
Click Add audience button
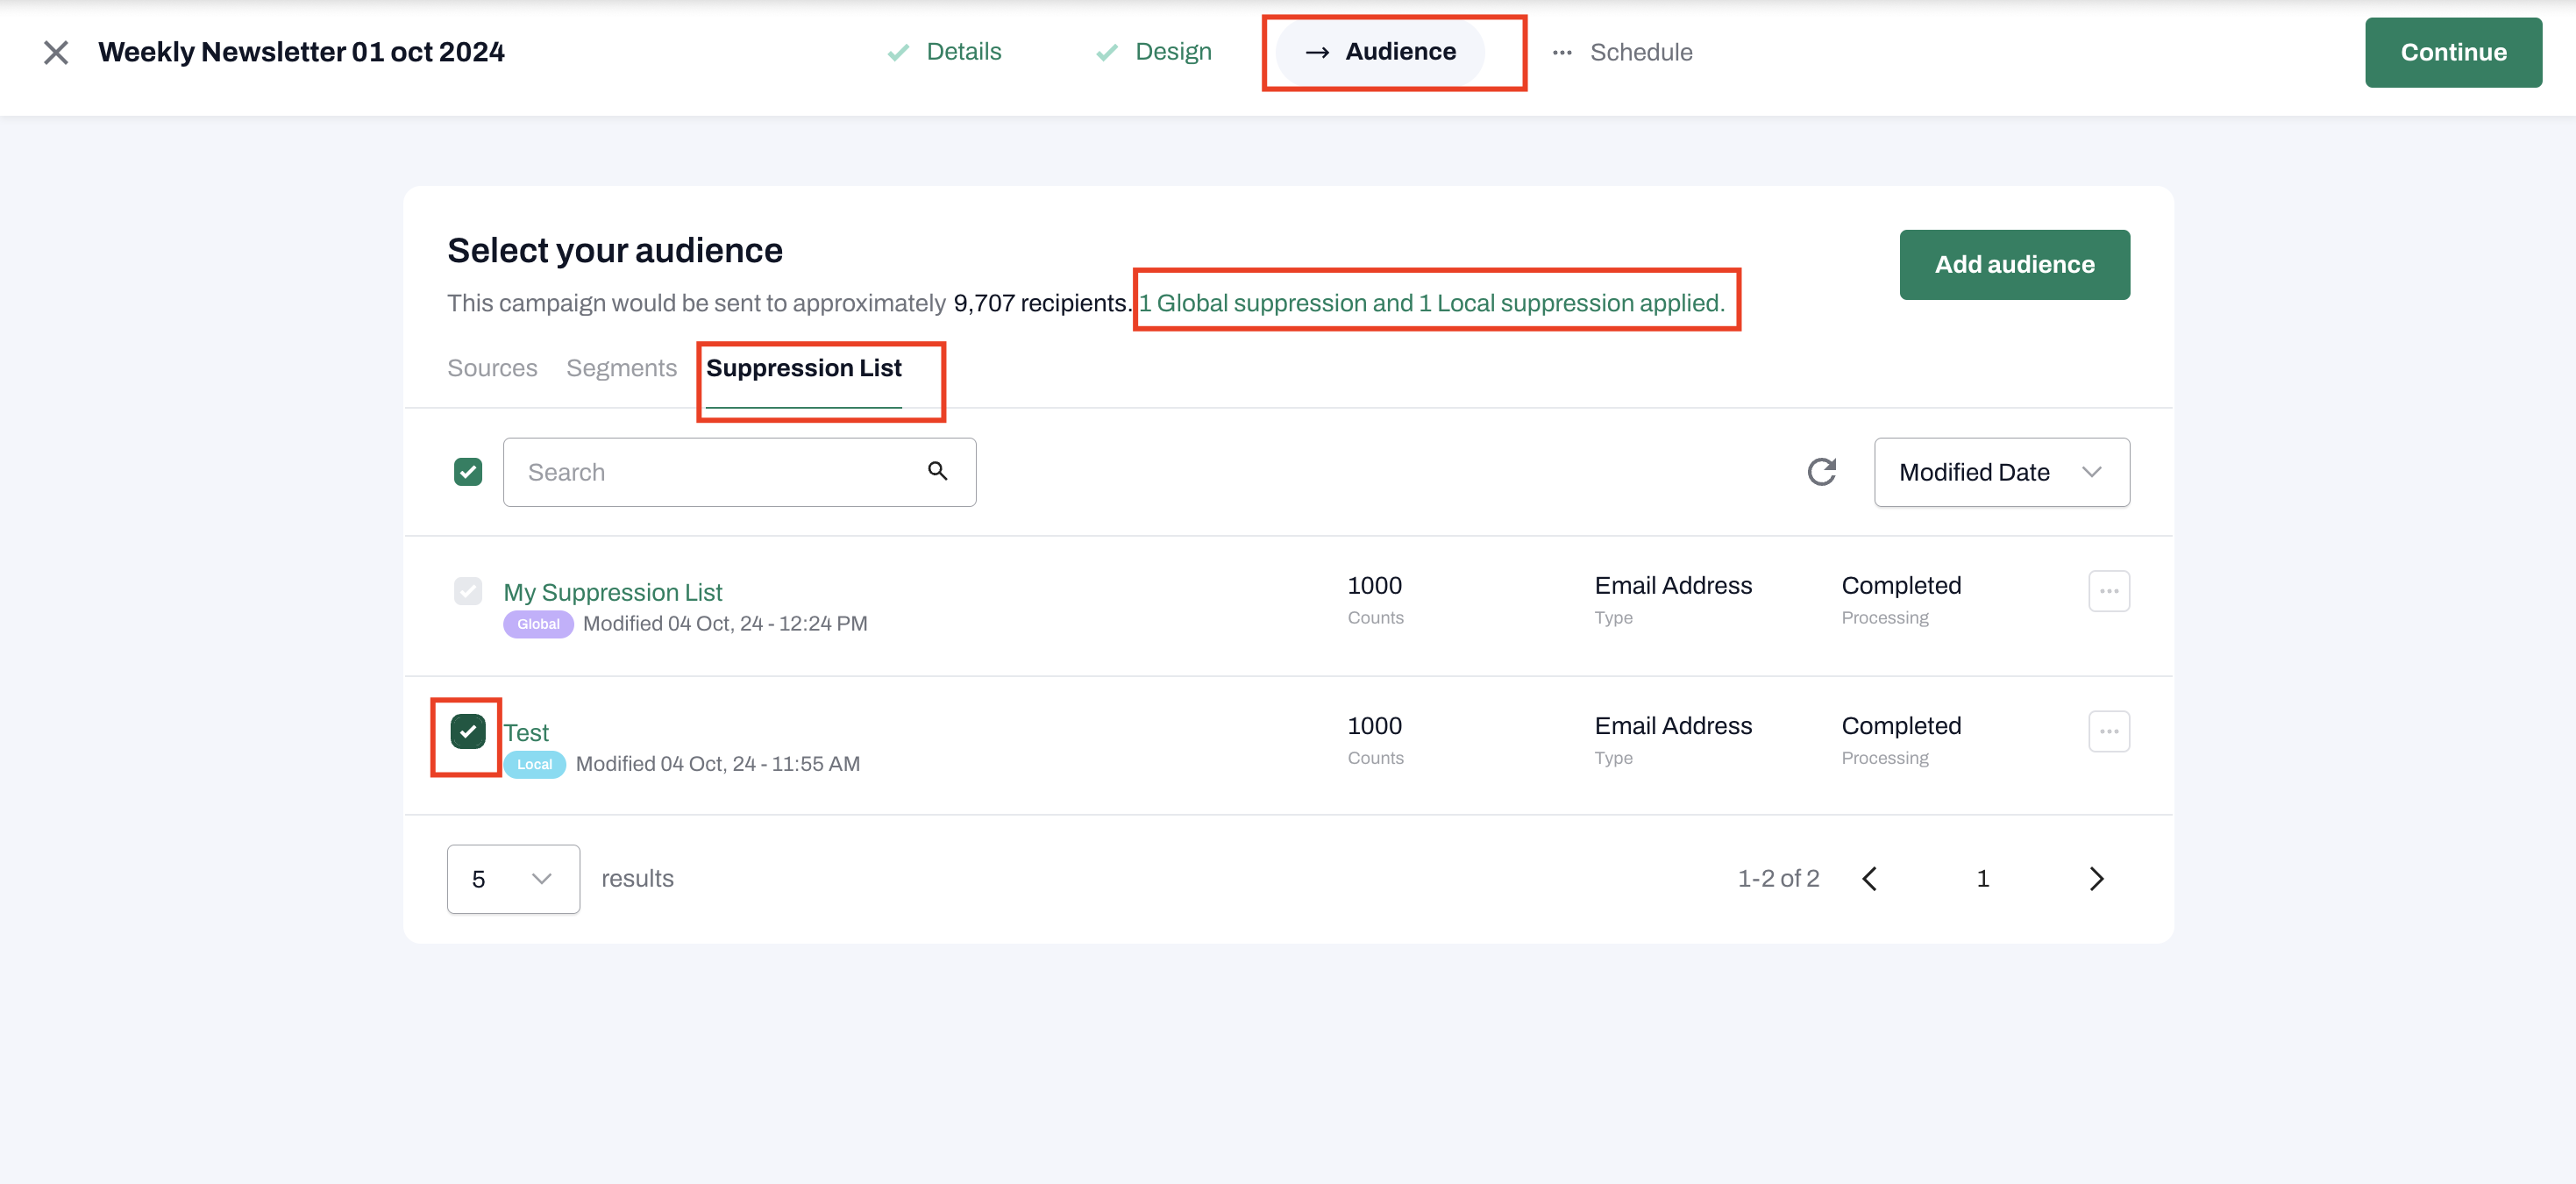(x=2014, y=264)
